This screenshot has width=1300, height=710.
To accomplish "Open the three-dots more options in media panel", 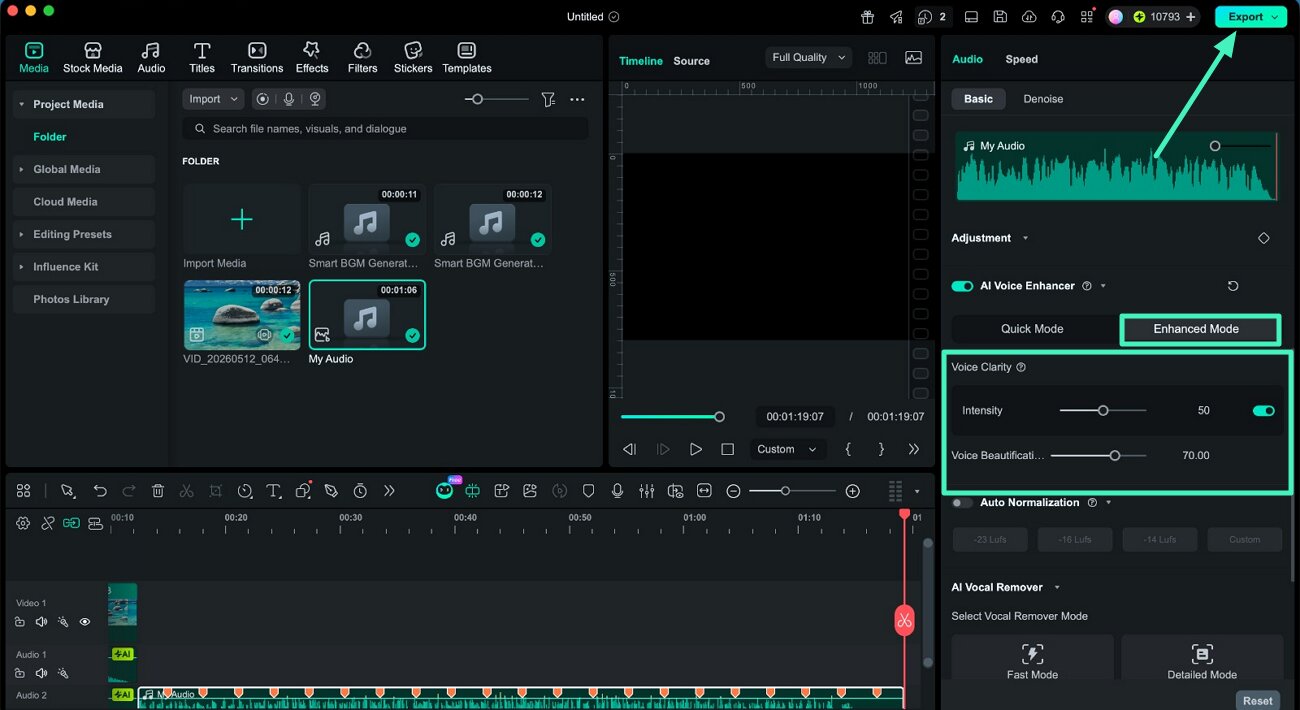I will pyautogui.click(x=577, y=99).
